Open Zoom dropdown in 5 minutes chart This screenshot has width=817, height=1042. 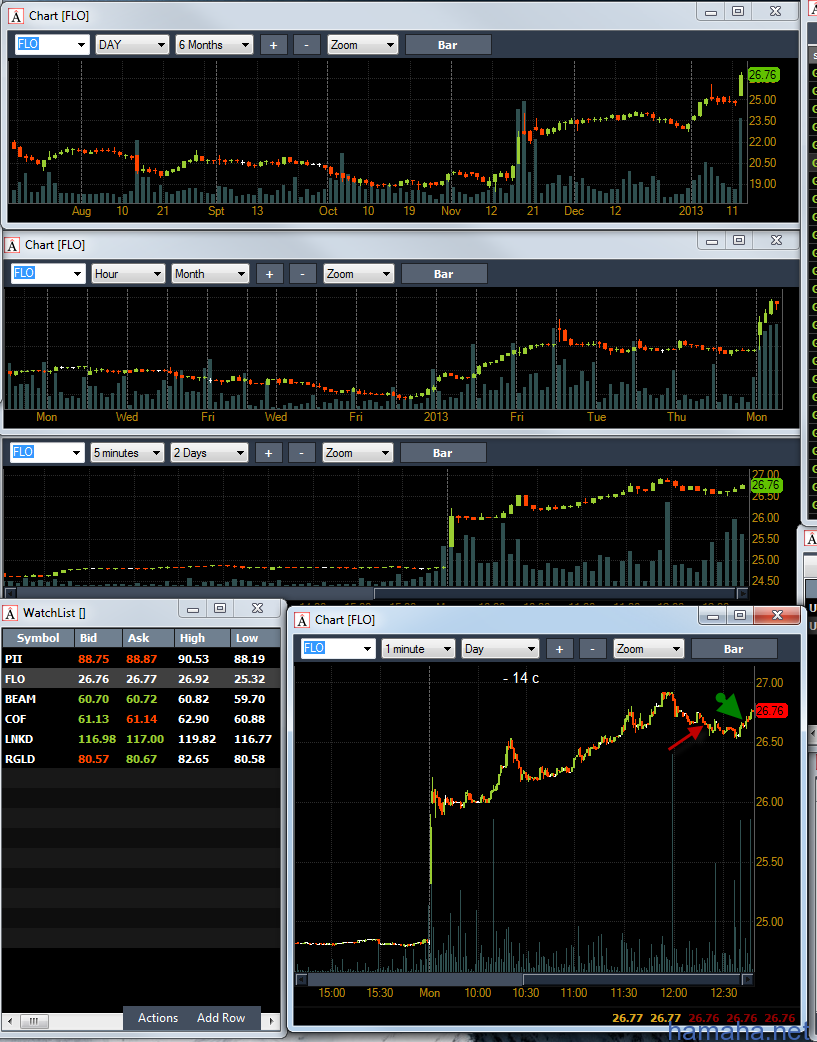coord(358,453)
